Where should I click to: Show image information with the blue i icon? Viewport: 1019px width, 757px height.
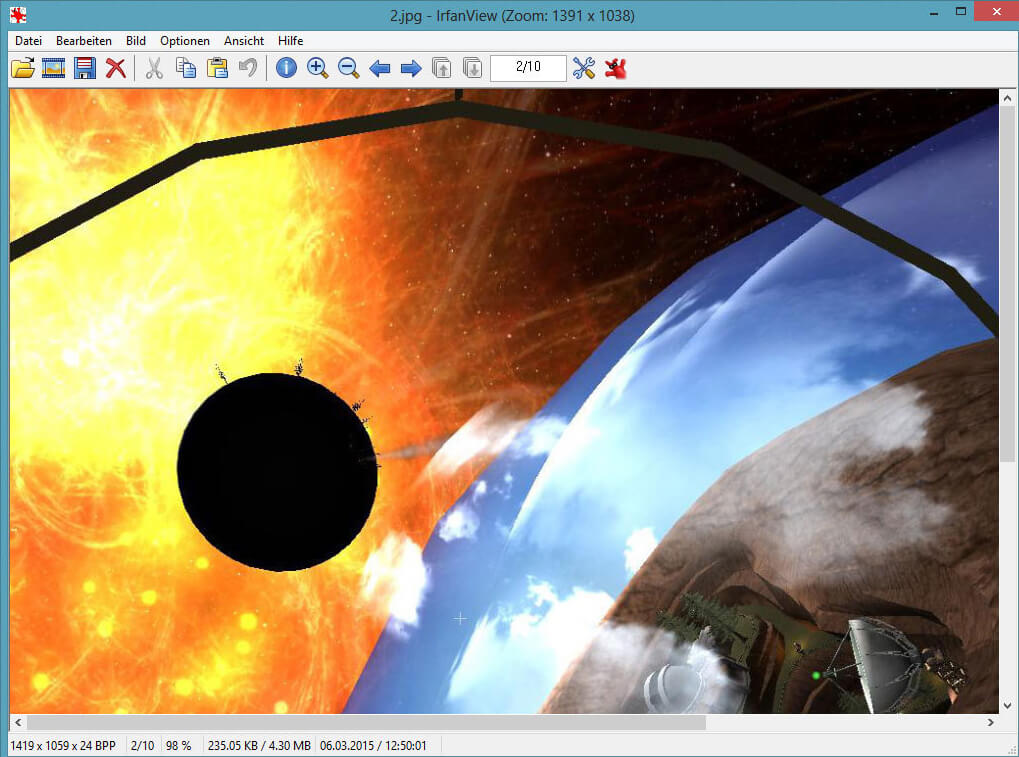point(286,68)
